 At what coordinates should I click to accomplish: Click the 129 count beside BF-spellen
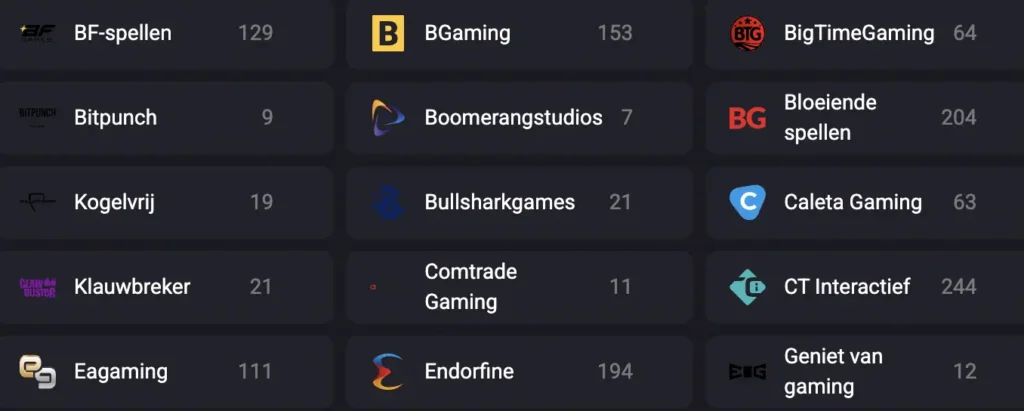[255, 33]
